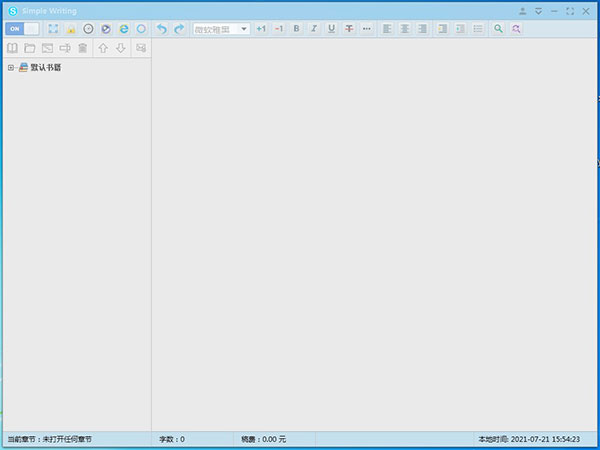Open the title bar dropdown menu arrow
Image resolution: width=600 pixels, height=450 pixels.
coord(538,11)
